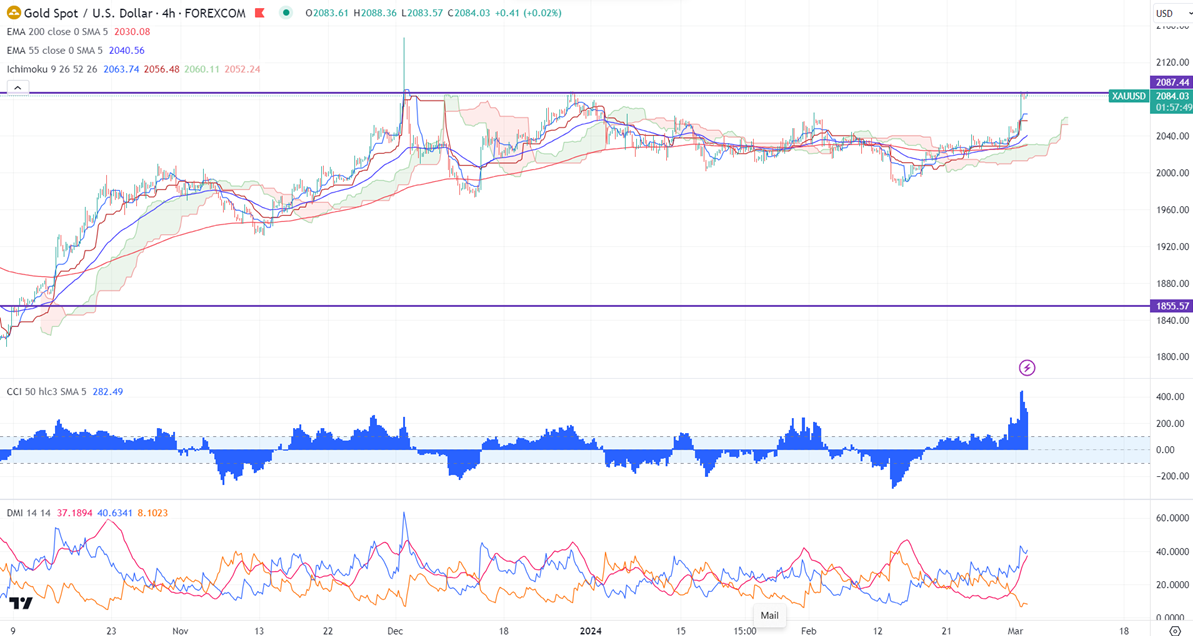The width and height of the screenshot is (1193, 636).
Task: Click the 2084.03 current price label
Action: point(1171,96)
